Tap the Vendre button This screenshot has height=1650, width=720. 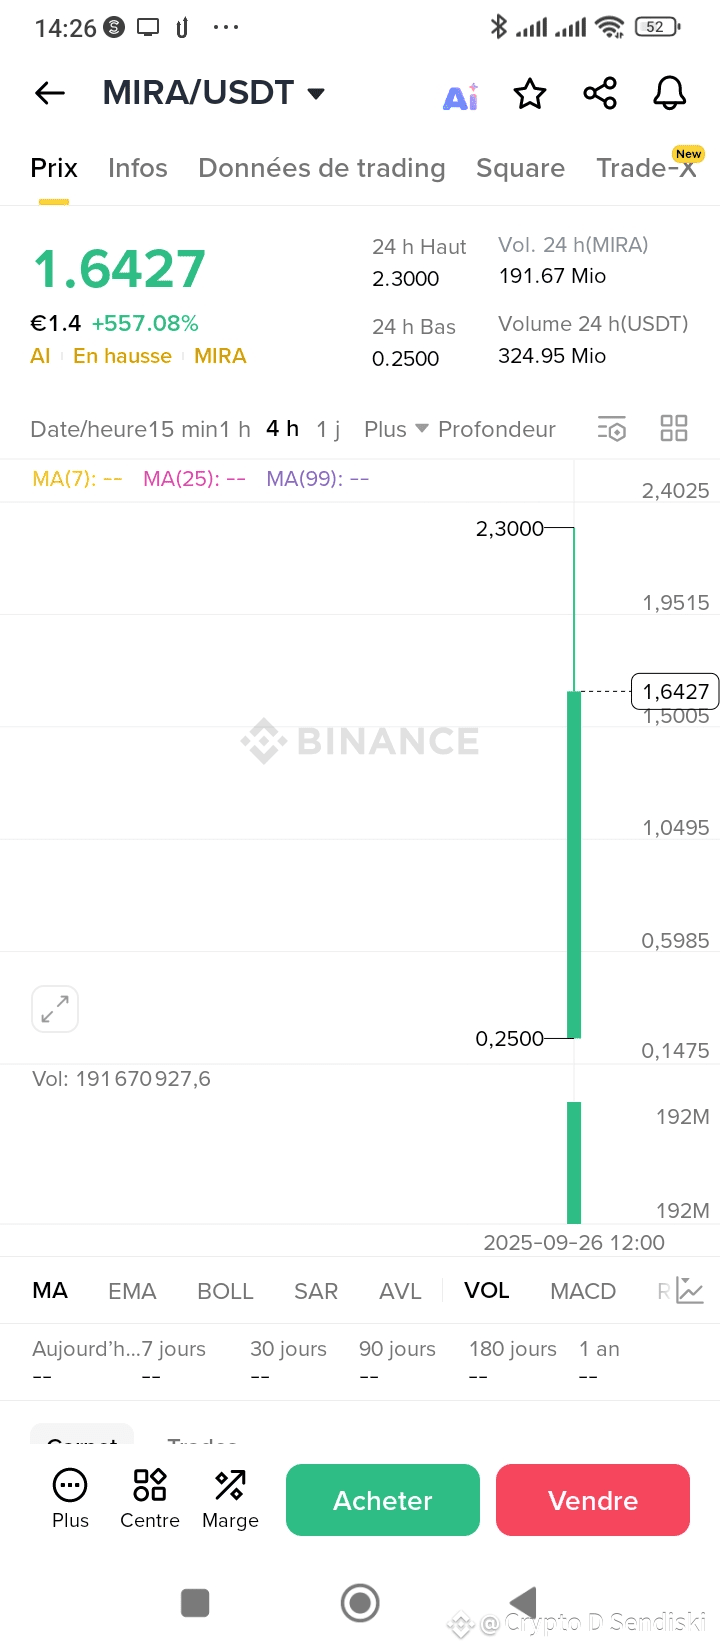click(x=593, y=1500)
